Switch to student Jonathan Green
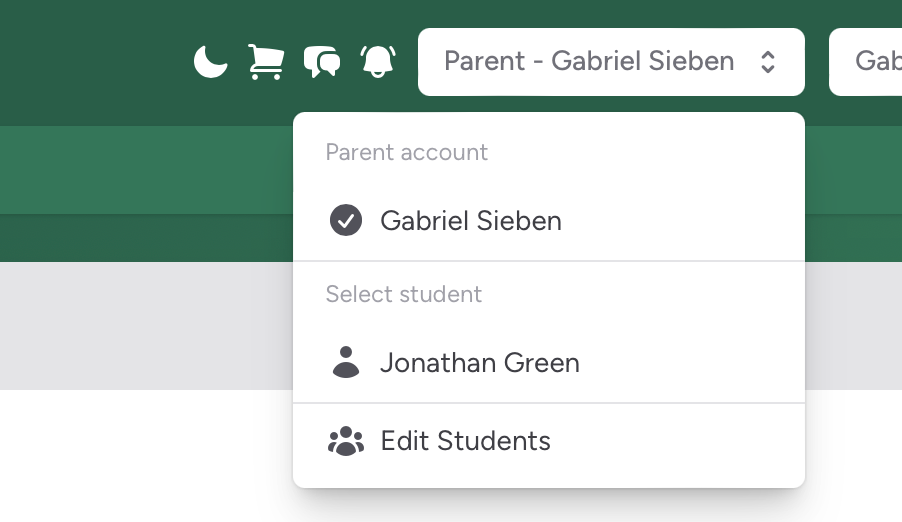Screen dimensions: 902x522 [549, 362]
